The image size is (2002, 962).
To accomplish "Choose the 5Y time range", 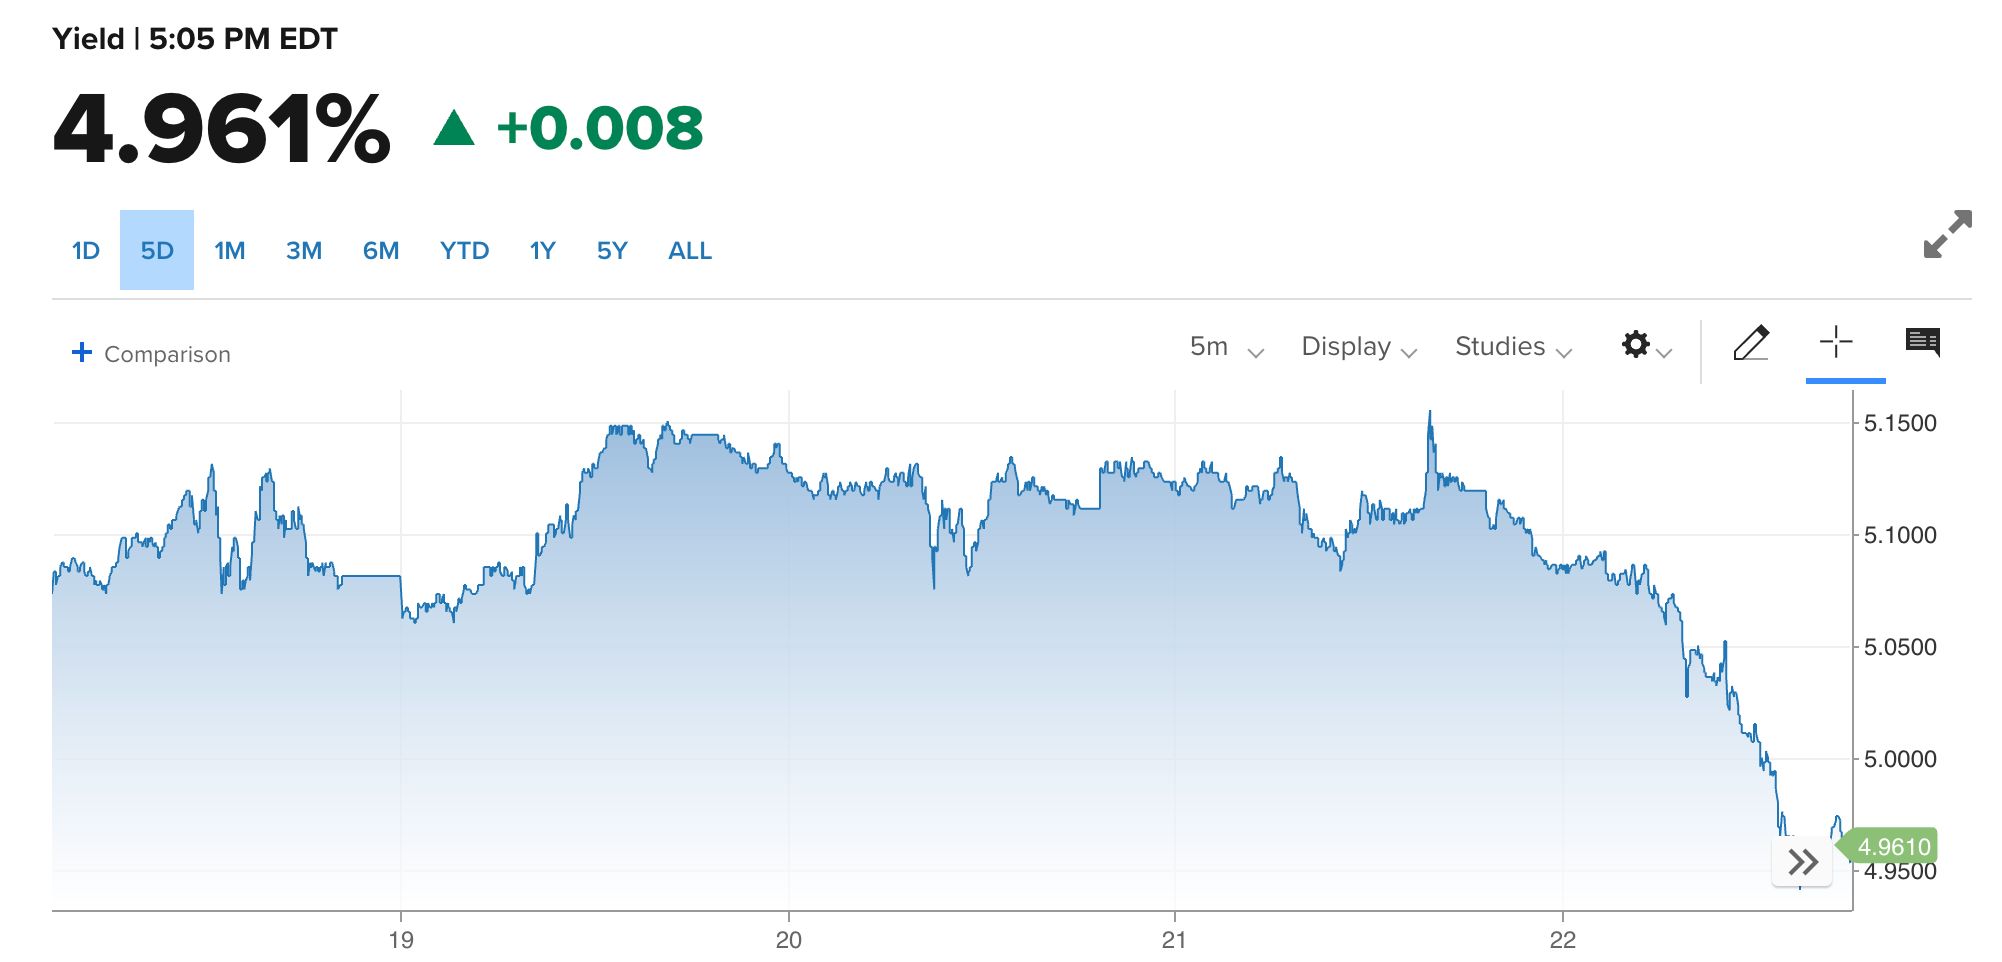I will 612,251.
